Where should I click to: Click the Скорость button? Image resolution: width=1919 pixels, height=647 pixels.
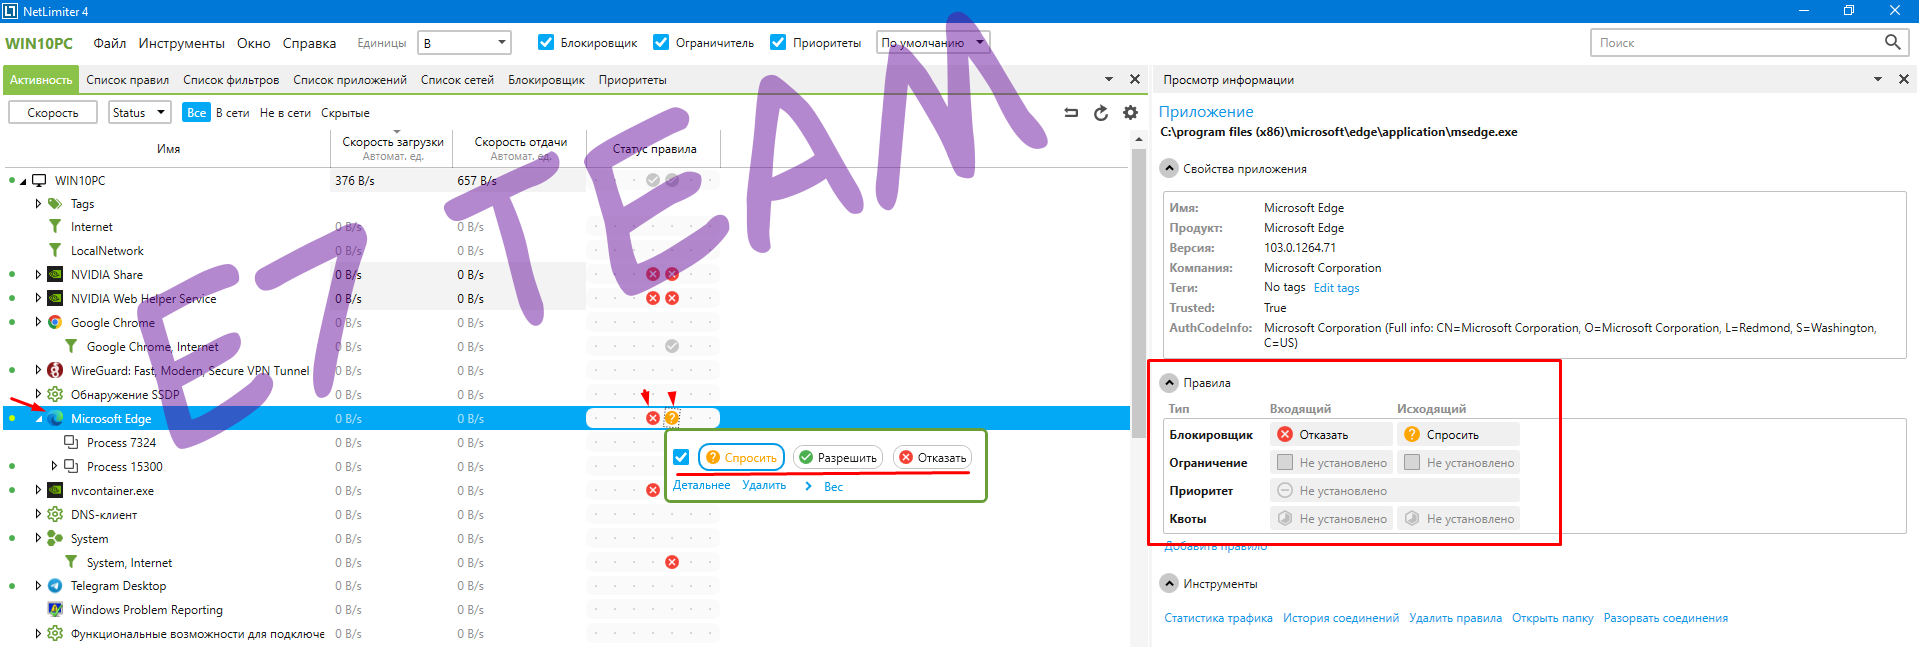(53, 113)
